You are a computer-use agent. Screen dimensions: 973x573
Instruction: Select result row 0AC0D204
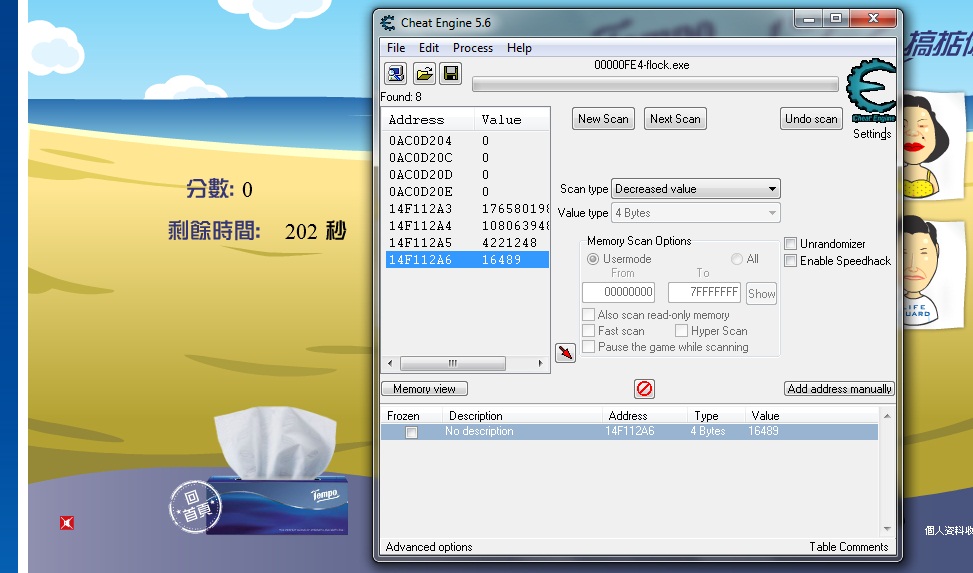(467, 141)
